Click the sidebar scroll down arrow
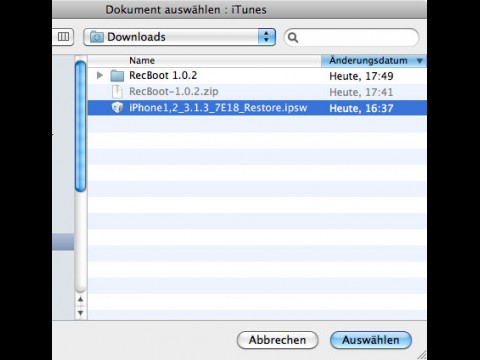The height and width of the screenshot is (360, 480). click(x=80, y=313)
